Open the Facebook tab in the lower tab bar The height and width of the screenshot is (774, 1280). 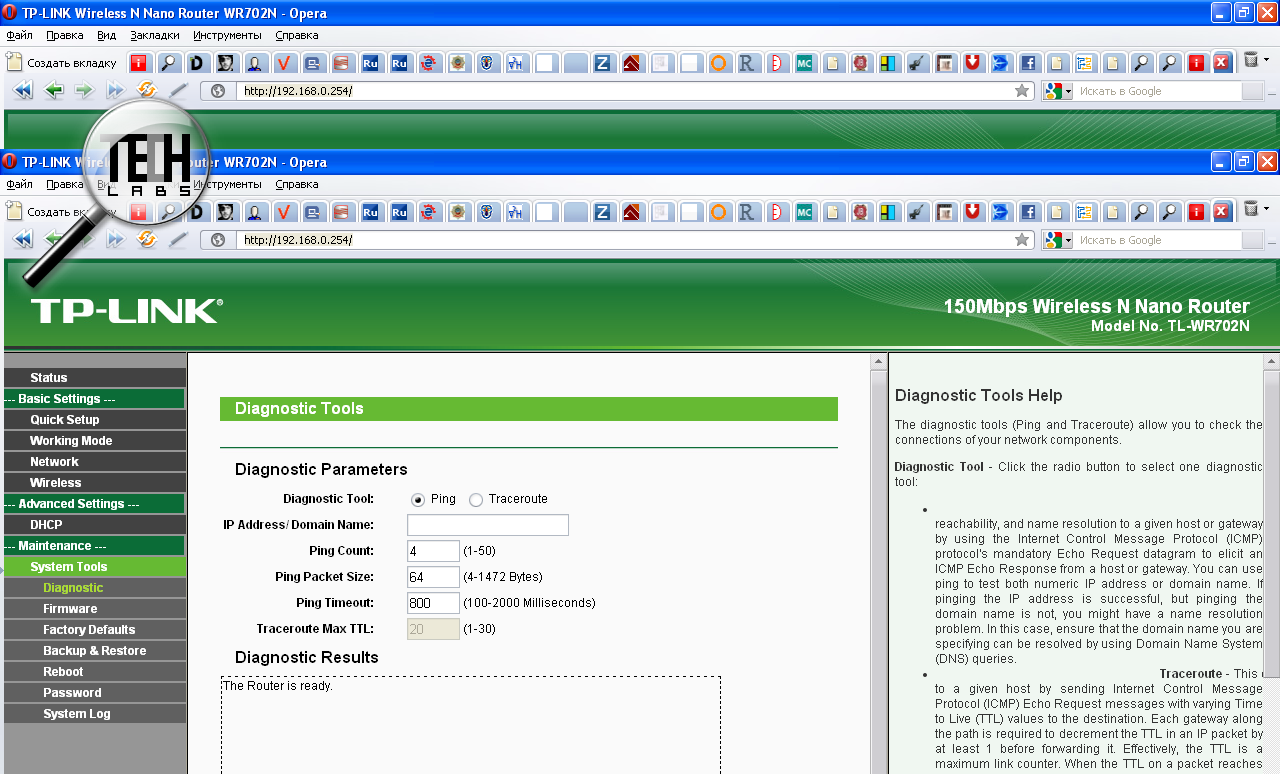coord(1027,212)
